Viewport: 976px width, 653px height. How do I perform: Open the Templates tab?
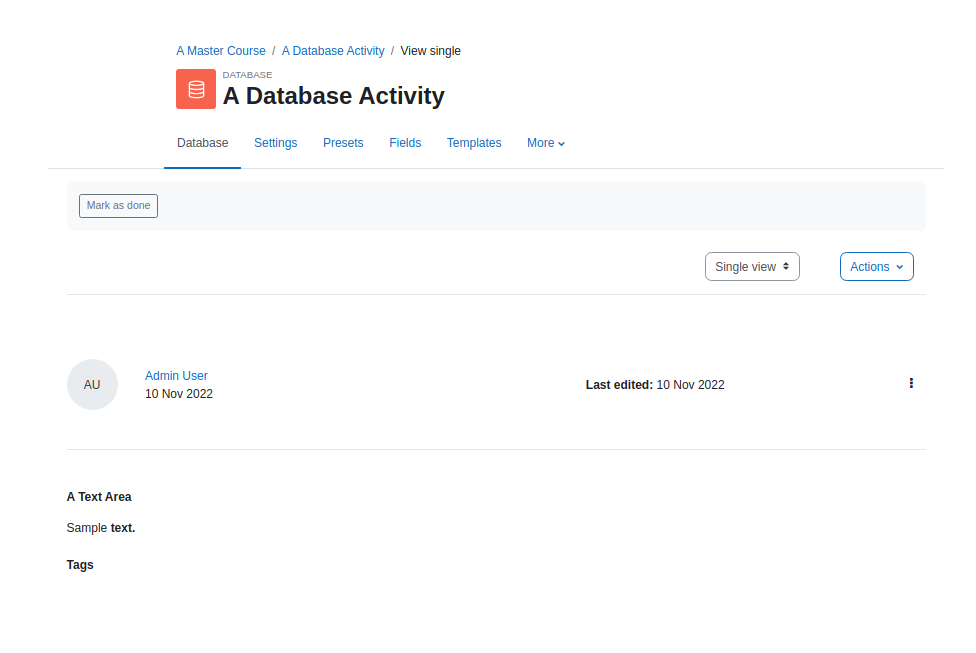point(474,143)
